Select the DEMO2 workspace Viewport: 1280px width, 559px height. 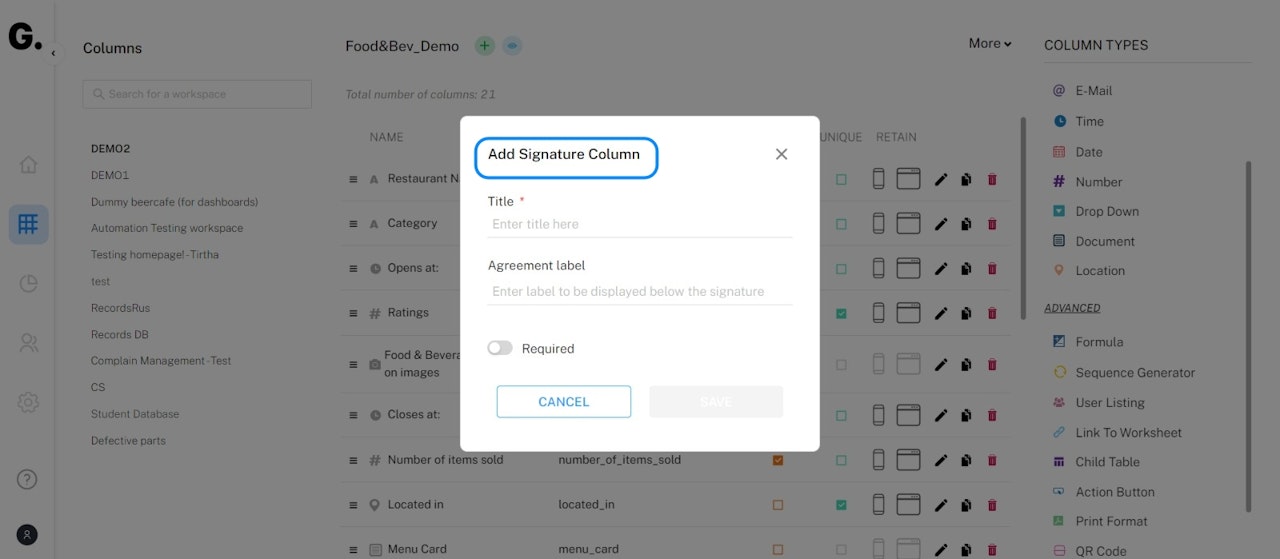111,149
